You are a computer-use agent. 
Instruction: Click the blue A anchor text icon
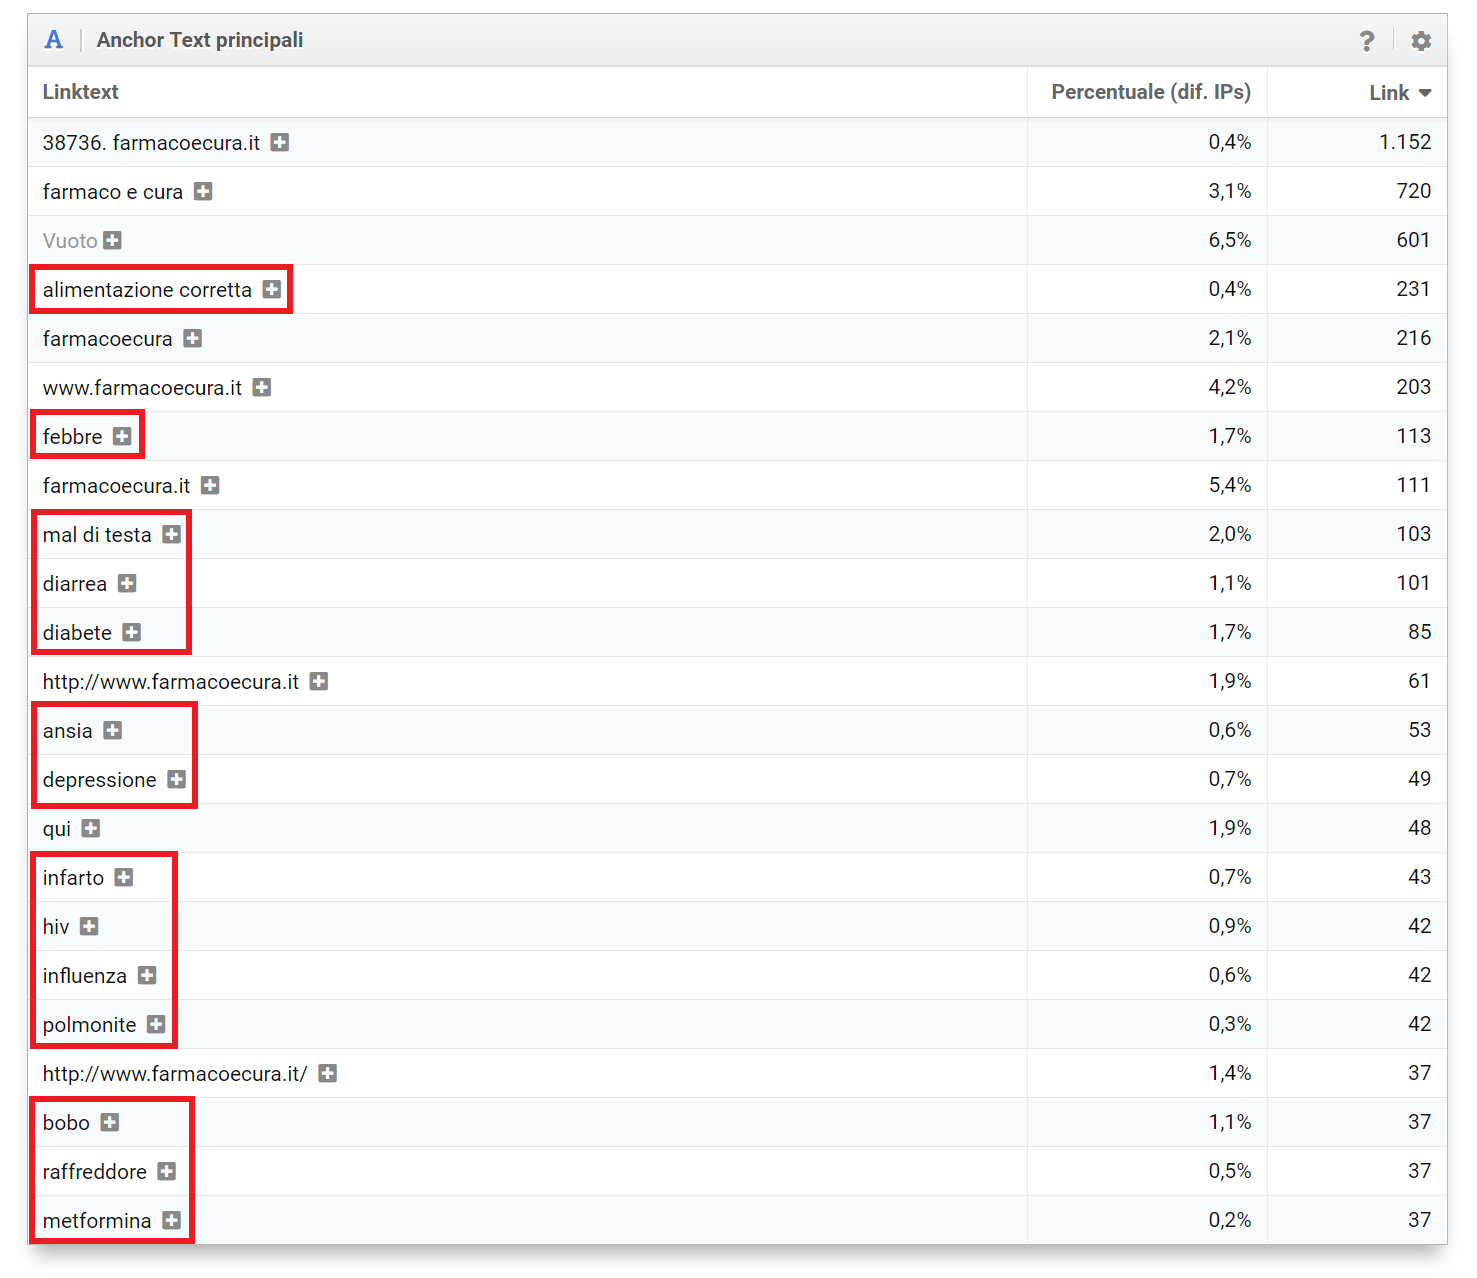click(54, 40)
